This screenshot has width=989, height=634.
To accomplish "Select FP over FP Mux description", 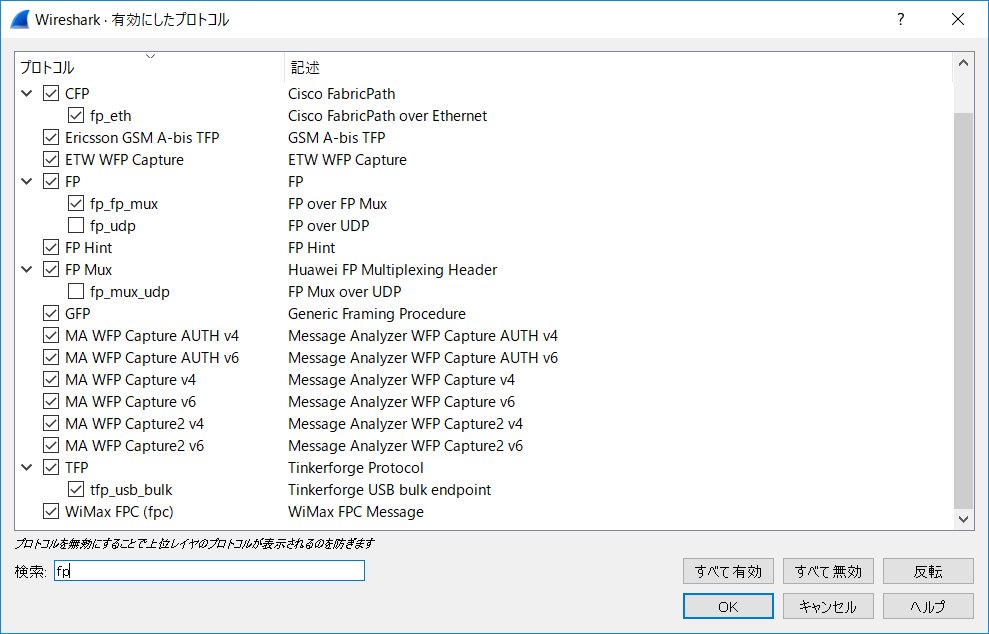I will coord(337,204).
